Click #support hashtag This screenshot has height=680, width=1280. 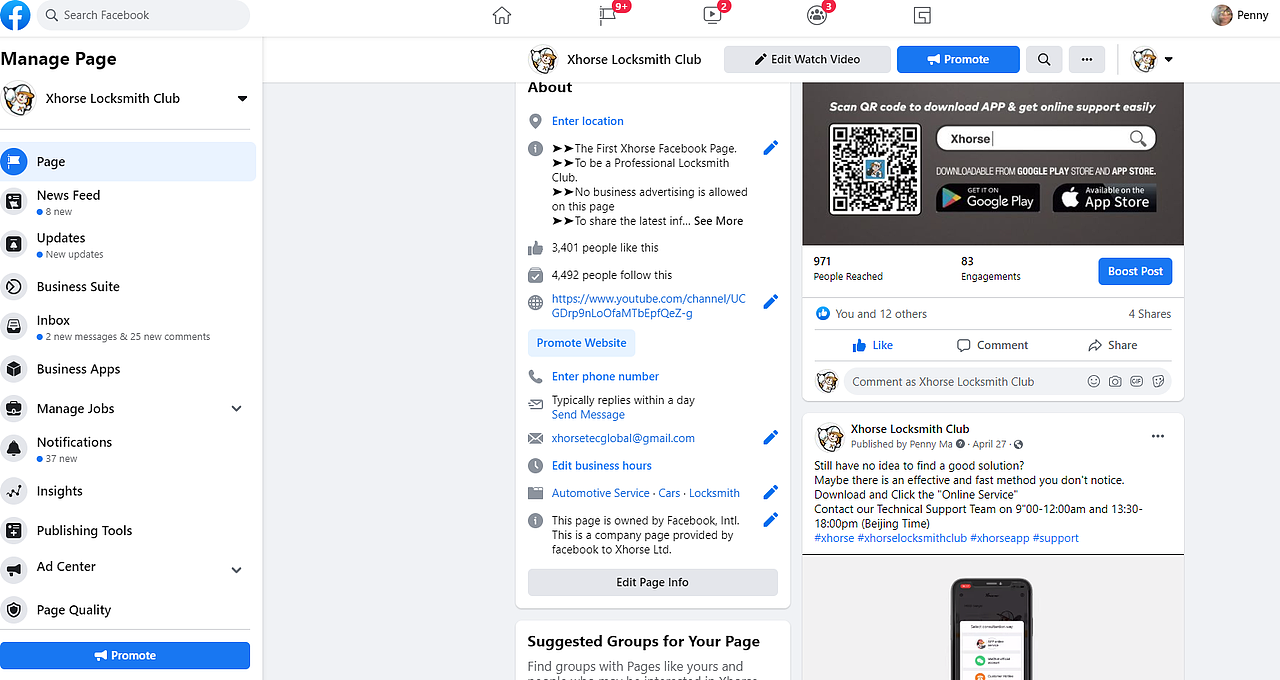coord(1056,538)
